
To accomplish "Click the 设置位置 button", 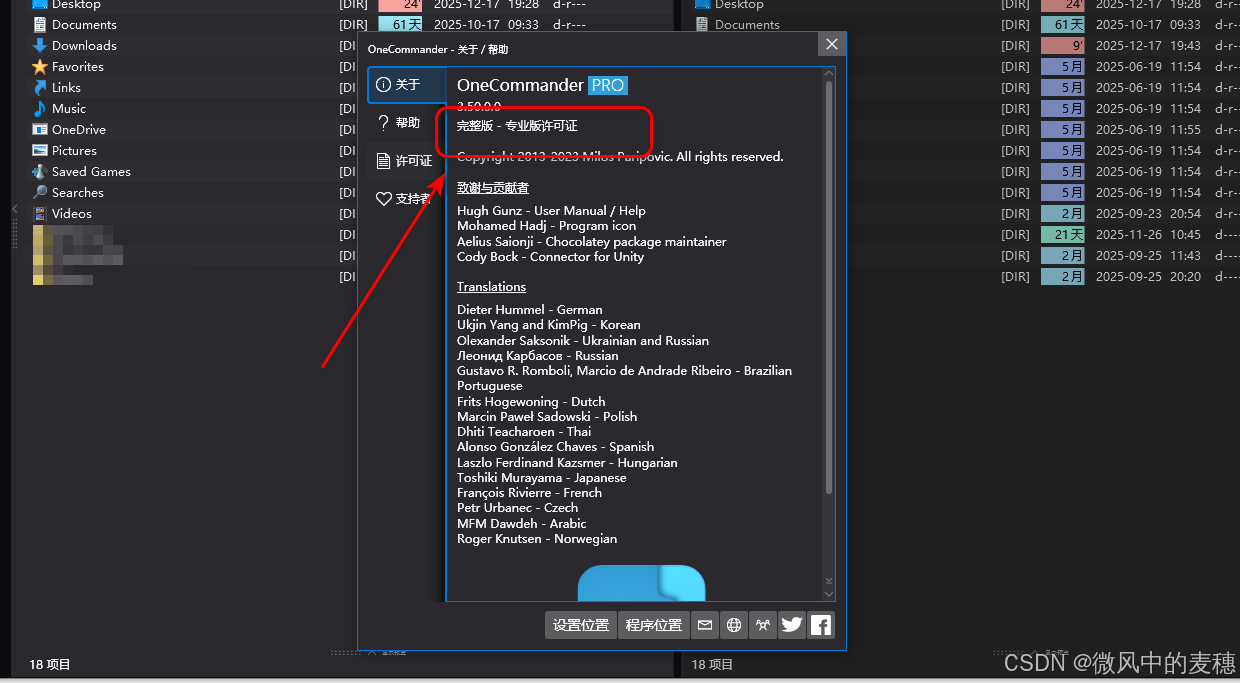I will [581, 625].
